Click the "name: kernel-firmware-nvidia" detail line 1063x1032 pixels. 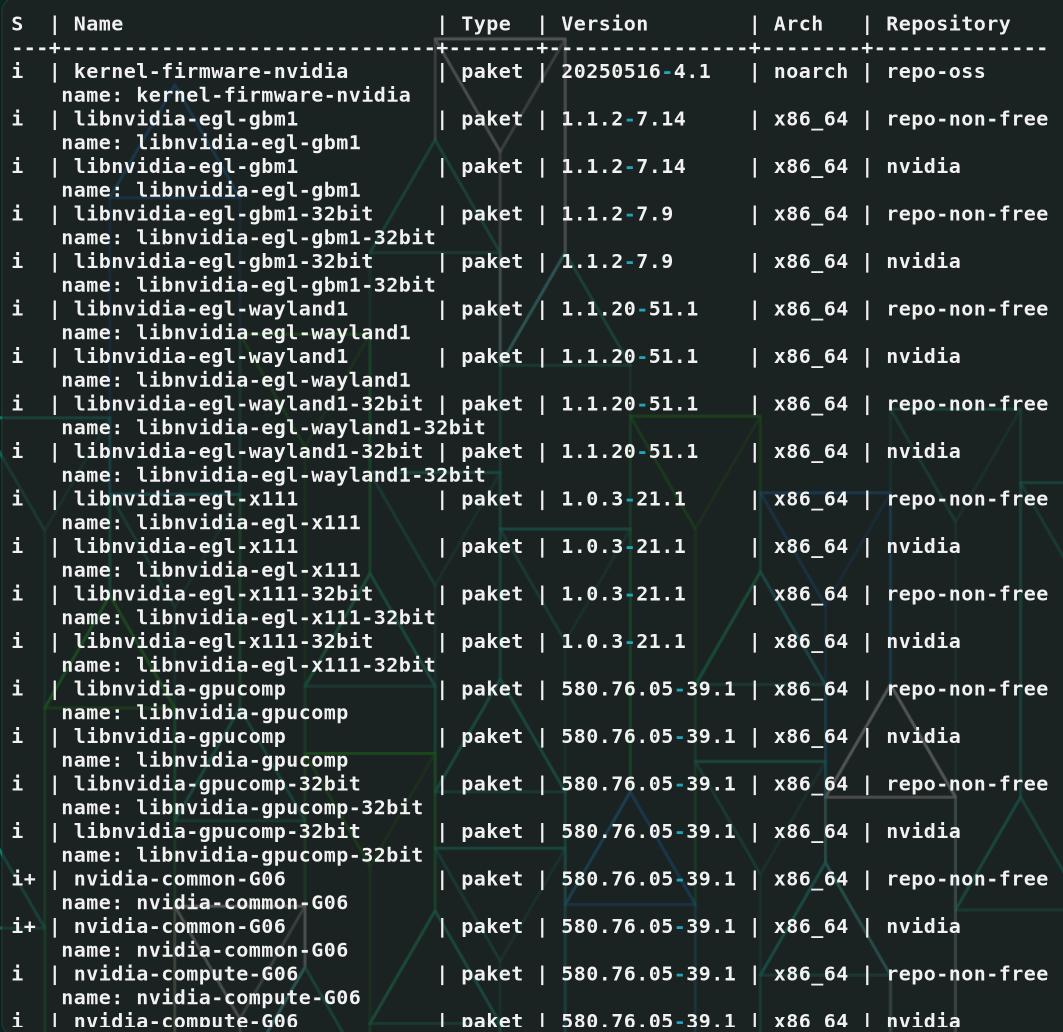[236, 95]
